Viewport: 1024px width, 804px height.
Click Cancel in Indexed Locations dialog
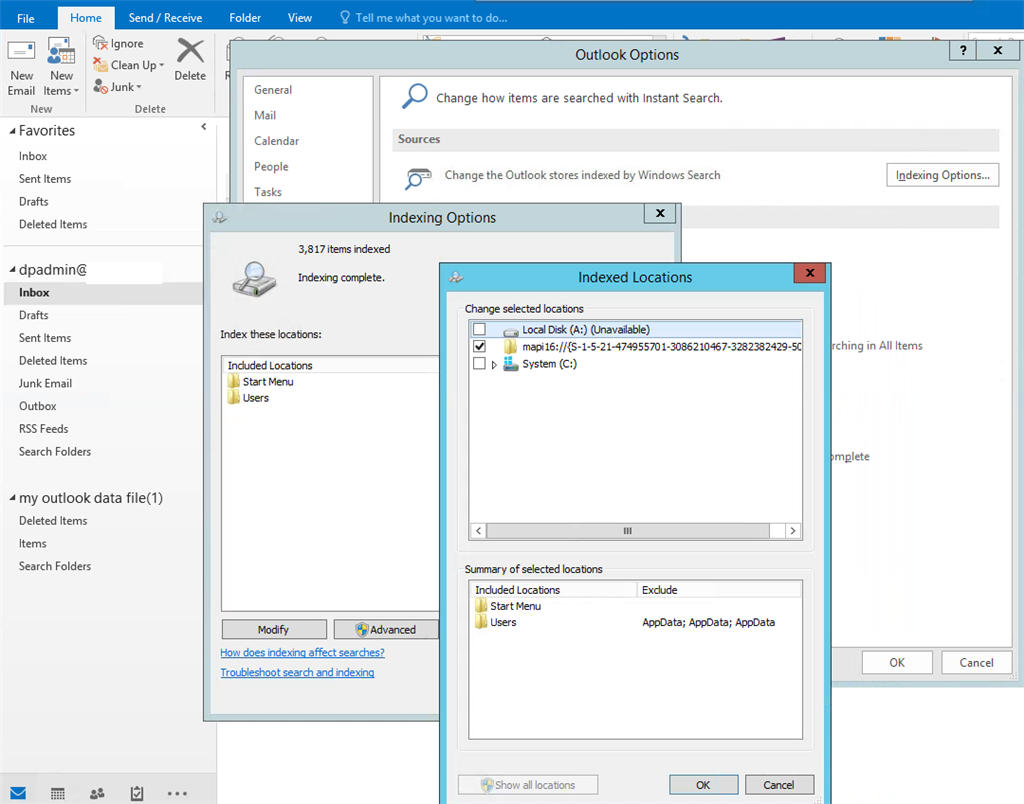779,784
